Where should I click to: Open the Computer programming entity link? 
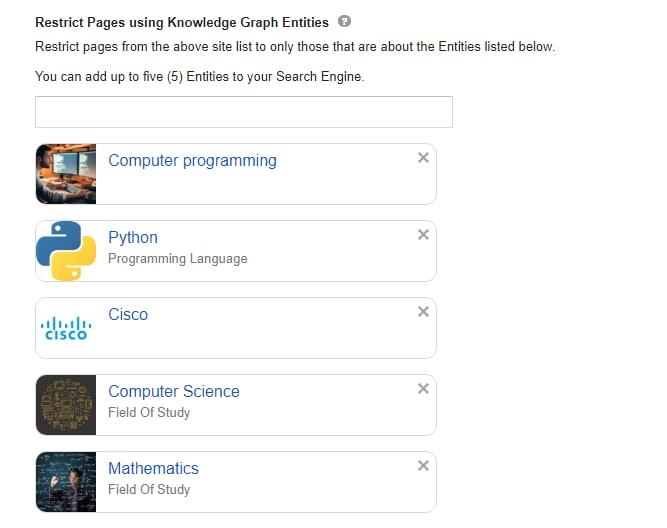(x=192, y=160)
